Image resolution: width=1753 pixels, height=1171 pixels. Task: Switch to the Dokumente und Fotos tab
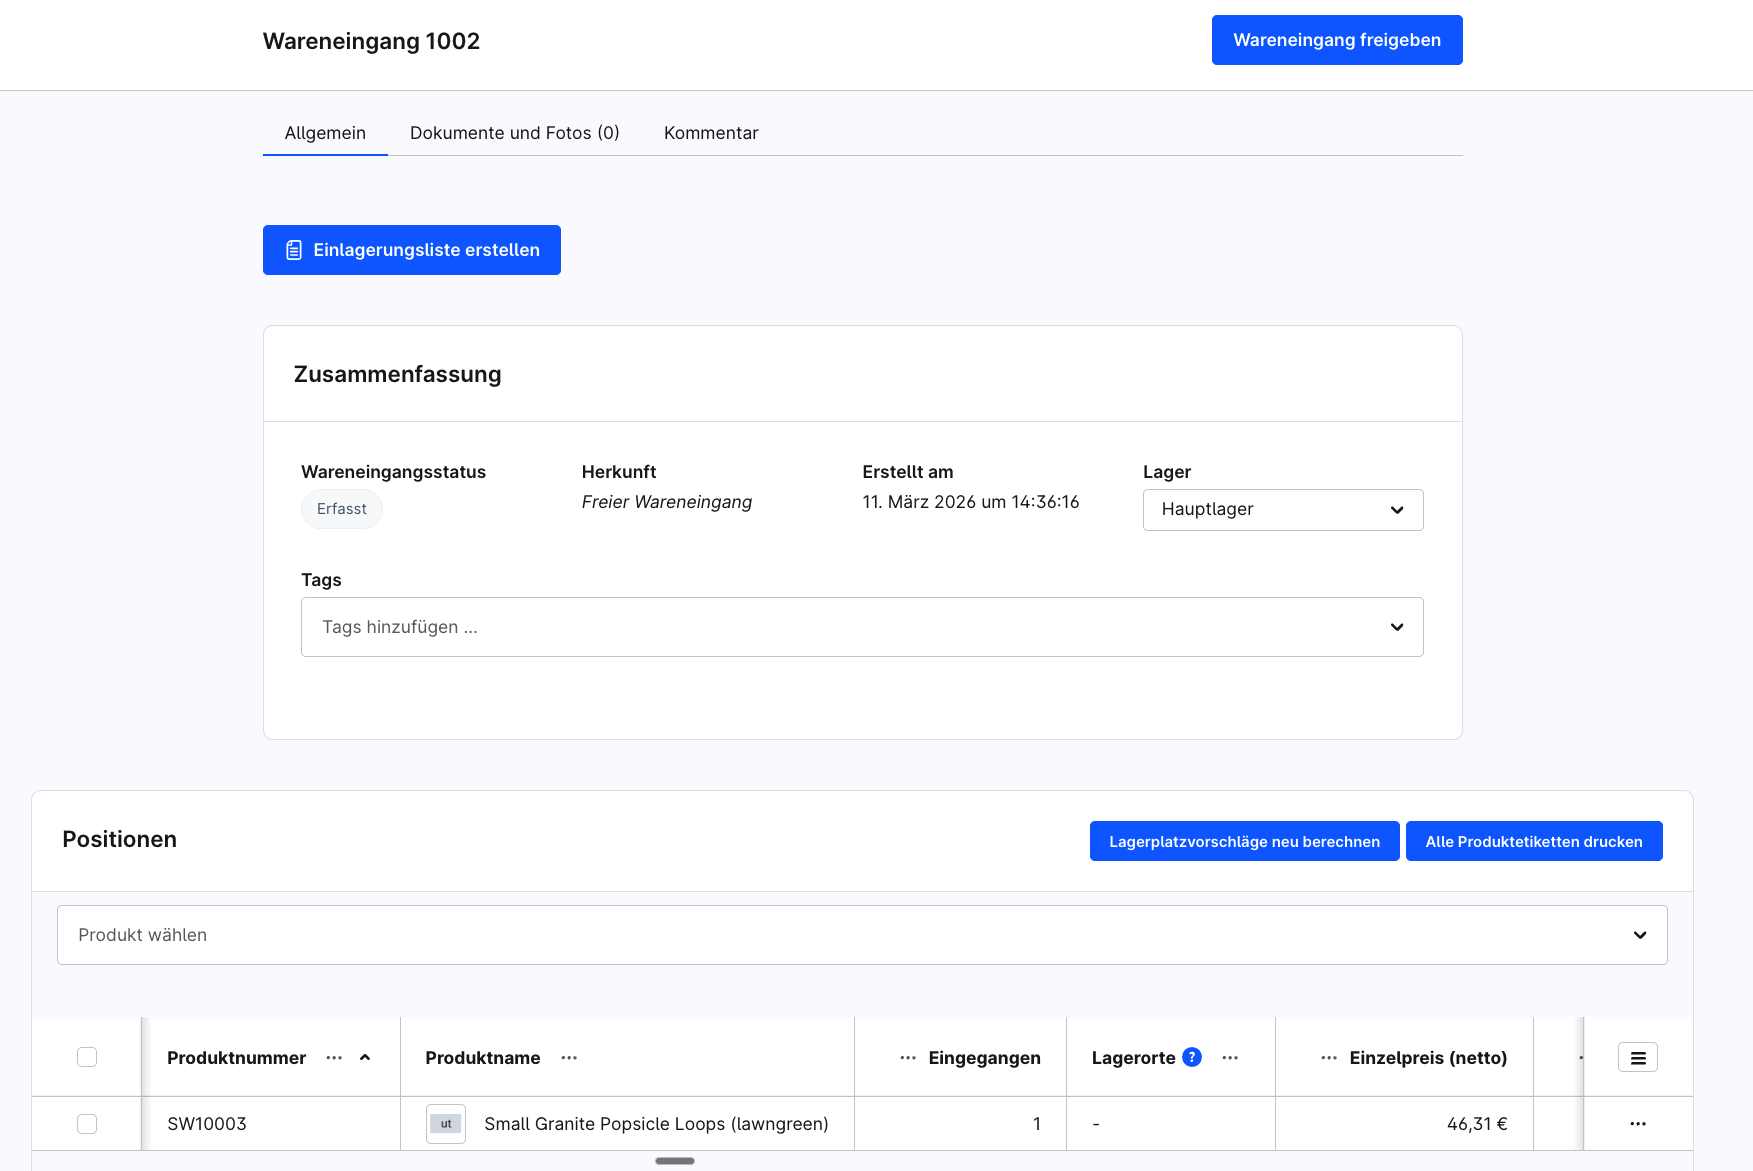[x=514, y=133]
